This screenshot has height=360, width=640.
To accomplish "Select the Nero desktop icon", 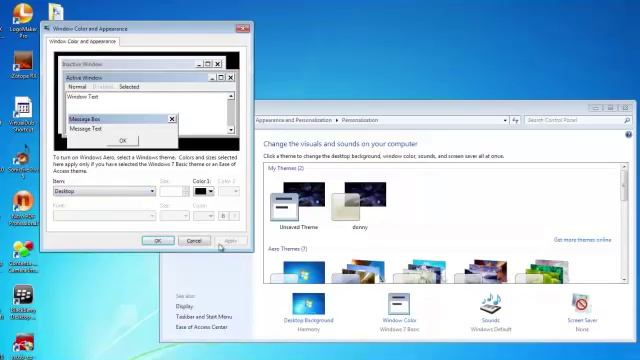I will point(23,208).
